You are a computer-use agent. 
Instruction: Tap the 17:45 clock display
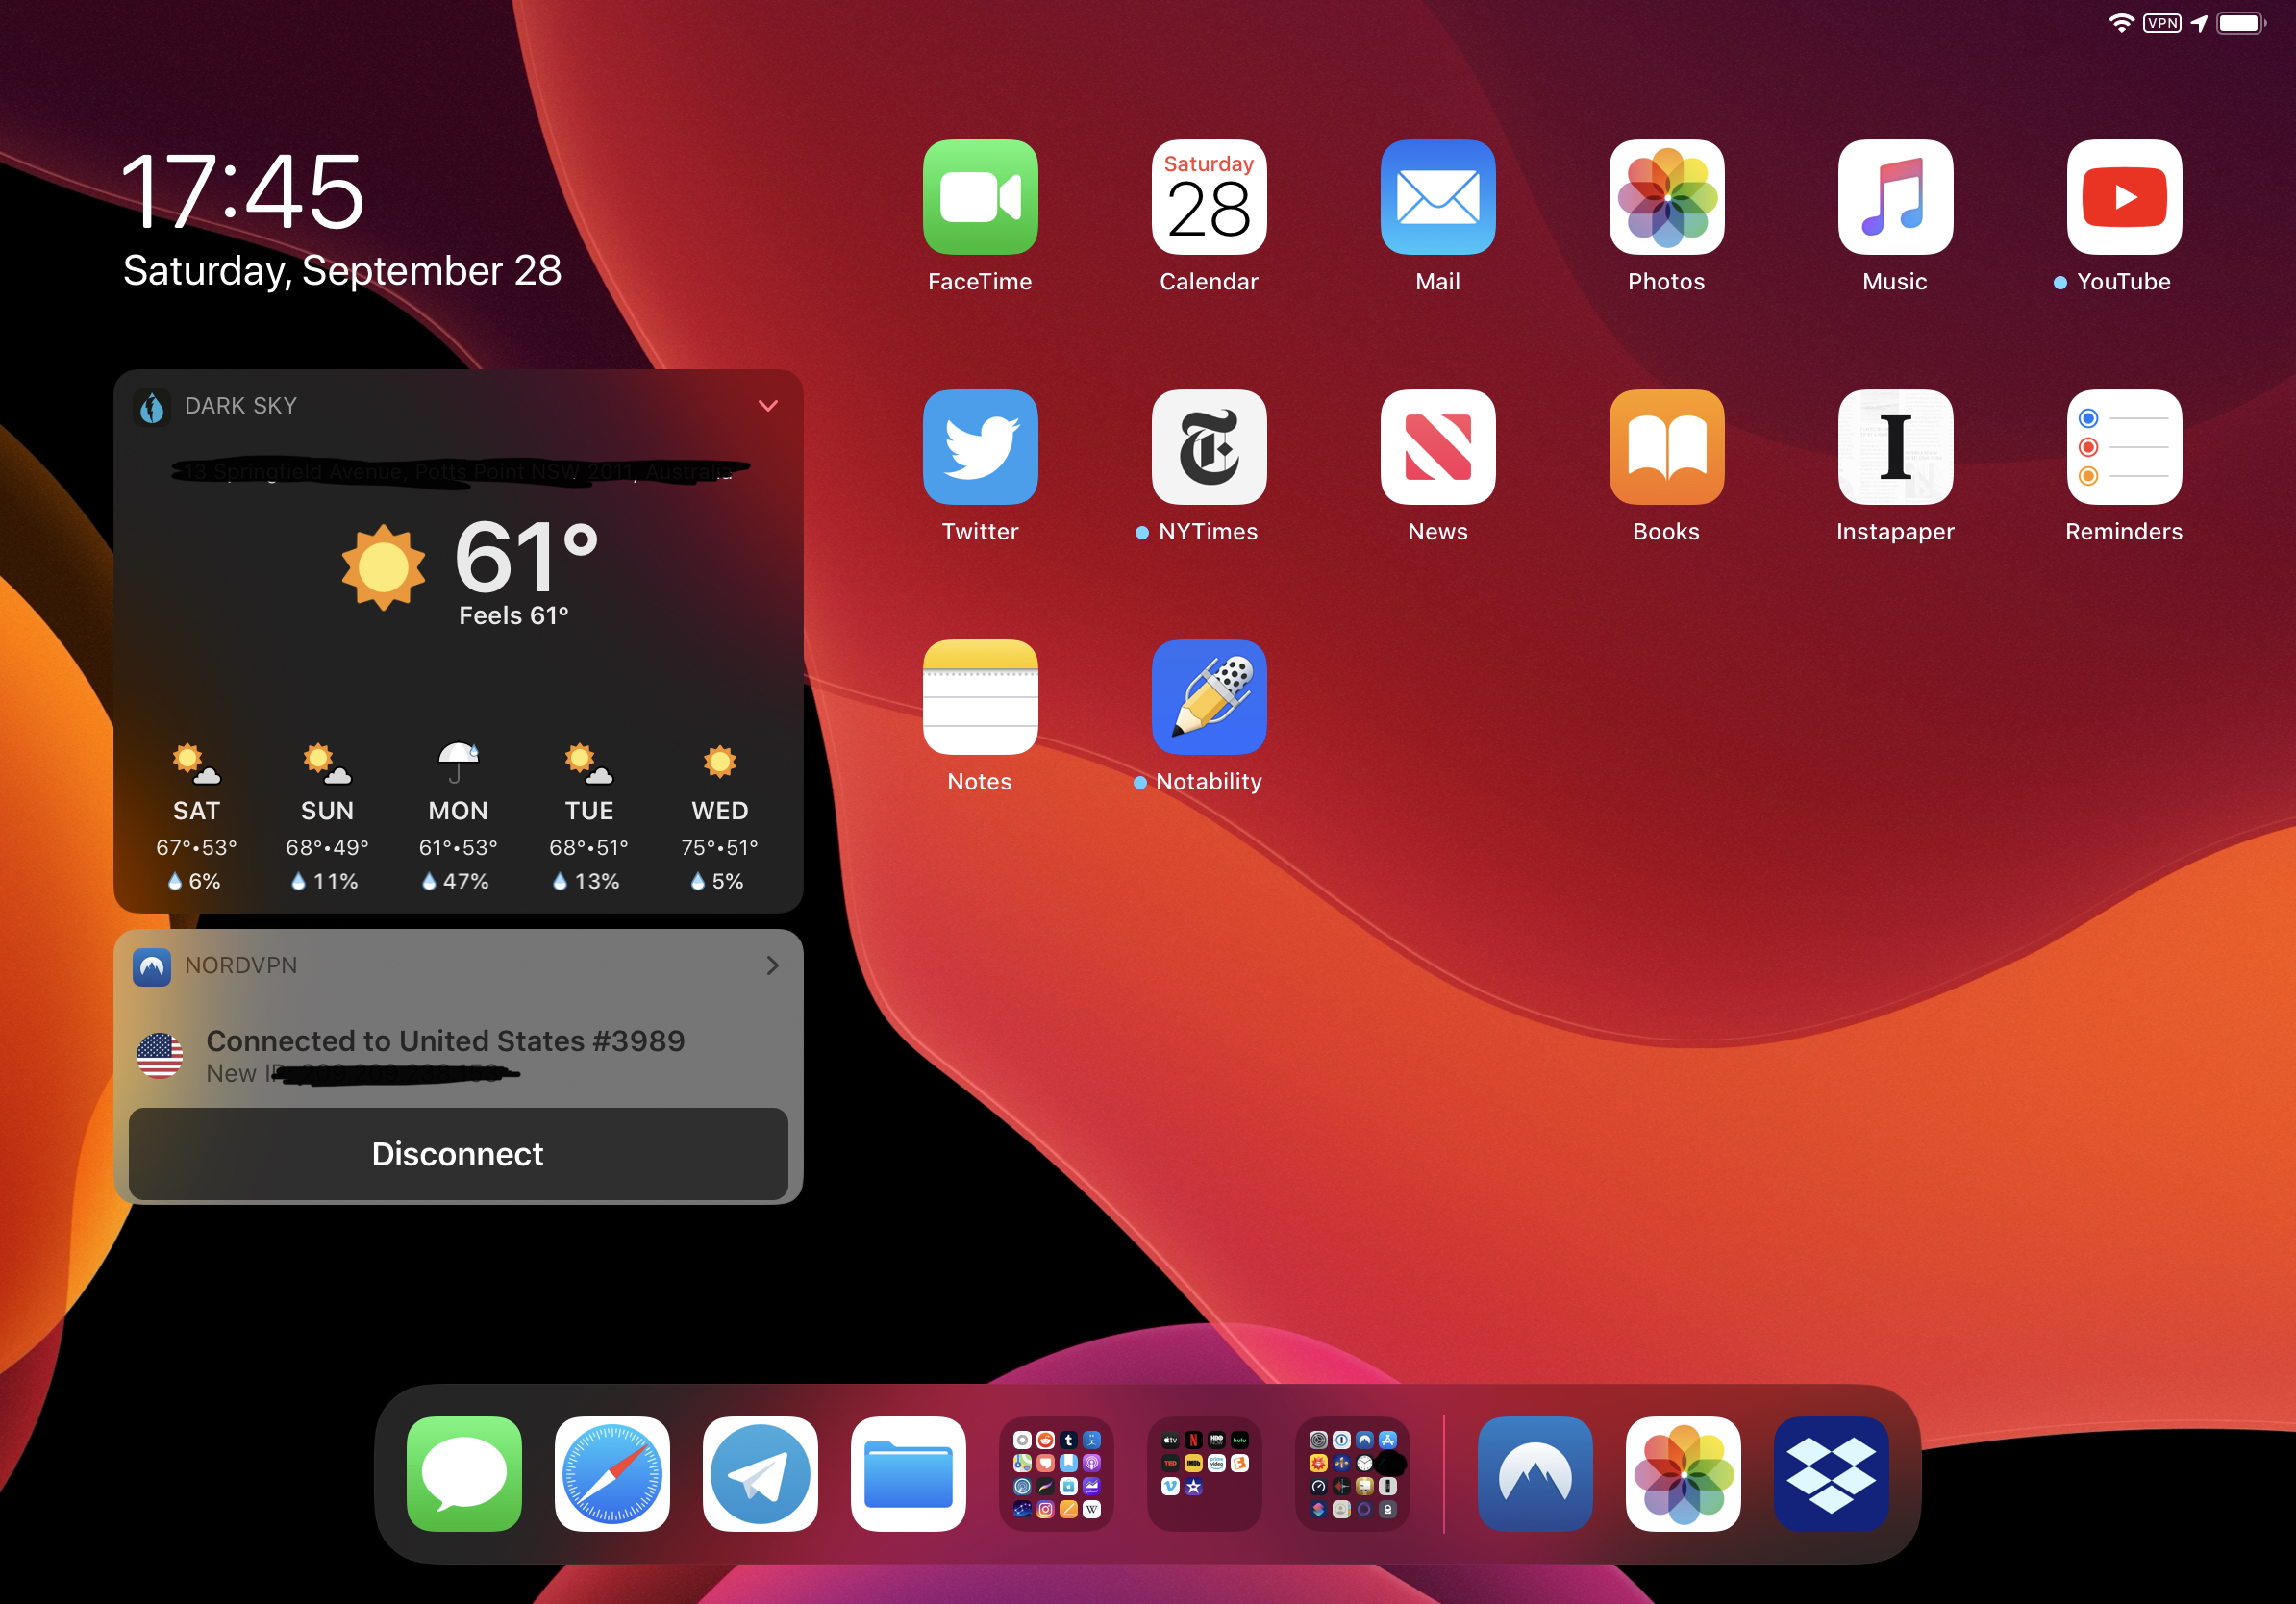tap(242, 191)
